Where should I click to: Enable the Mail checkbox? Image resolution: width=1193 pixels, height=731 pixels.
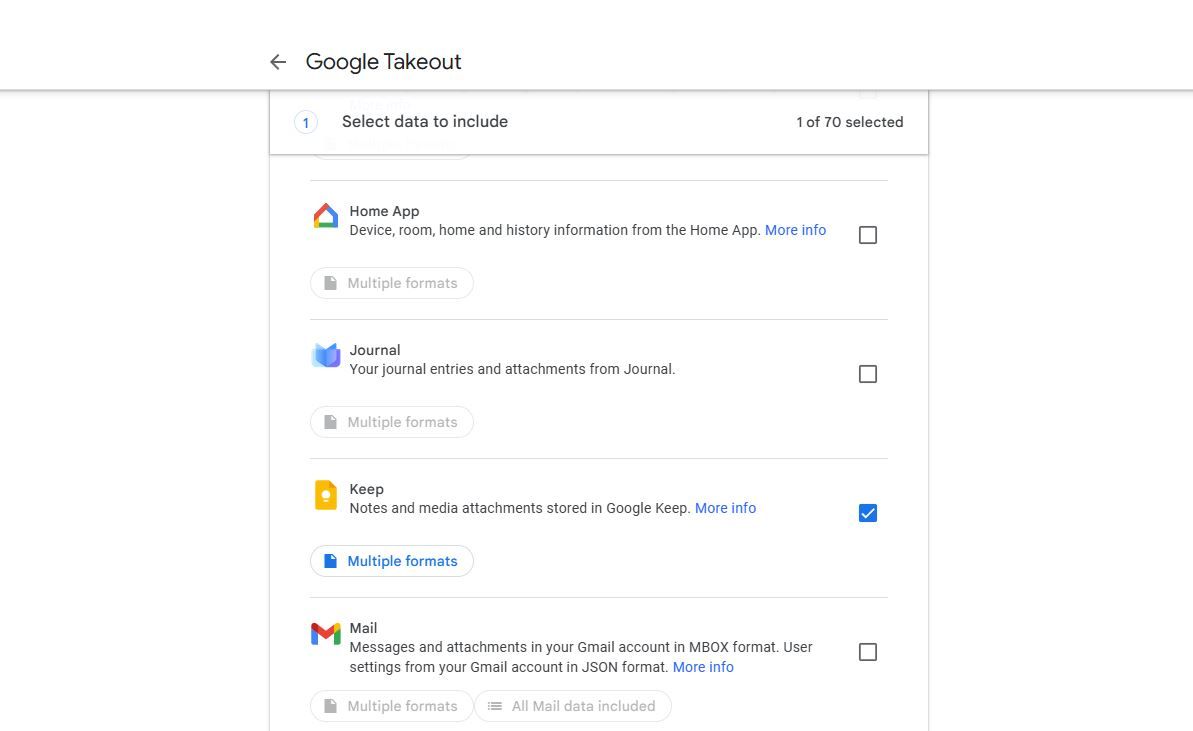[x=867, y=651]
